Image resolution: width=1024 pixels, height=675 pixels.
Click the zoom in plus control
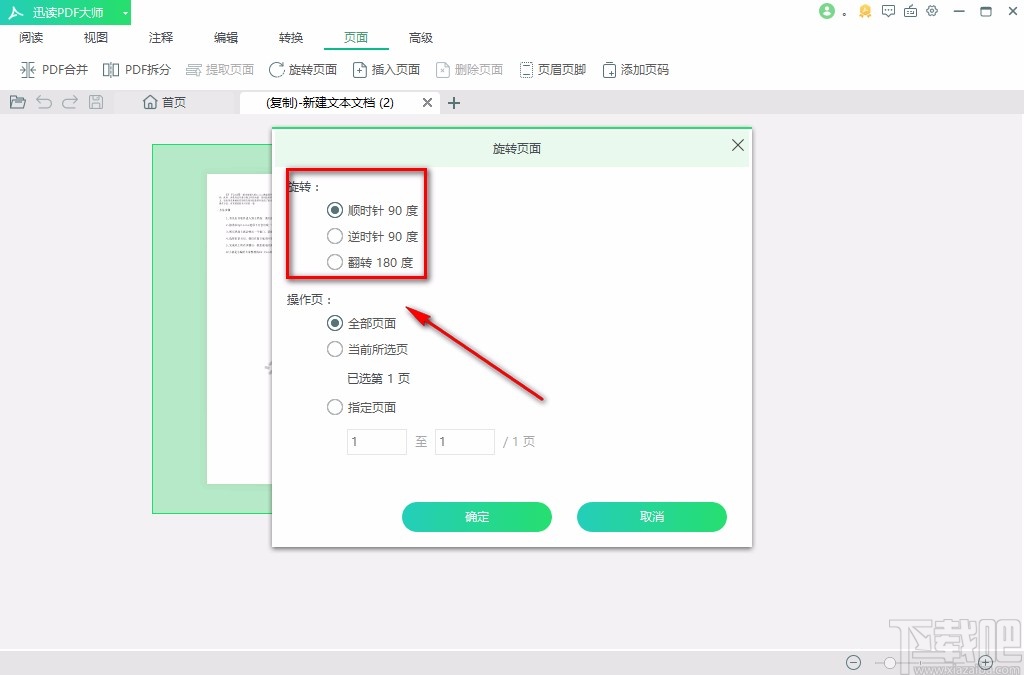[x=985, y=662]
